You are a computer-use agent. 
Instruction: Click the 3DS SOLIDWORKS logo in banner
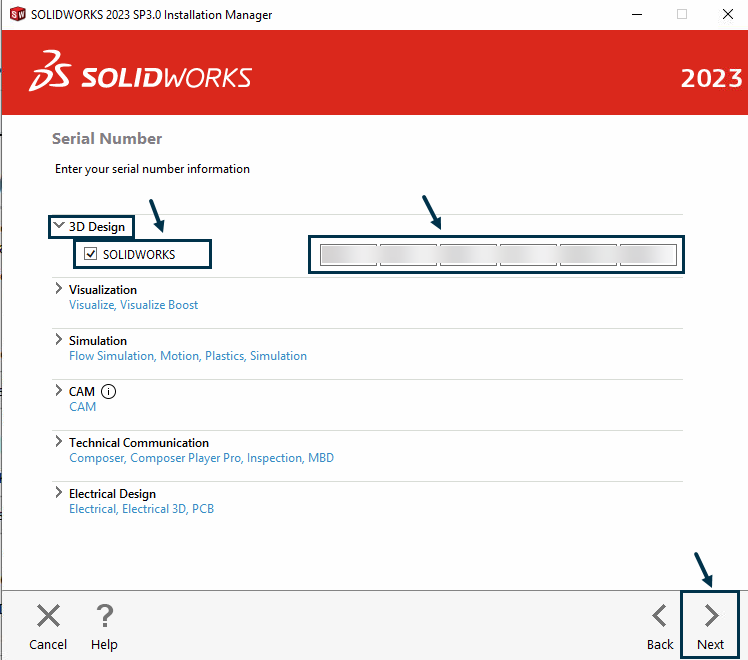(140, 72)
